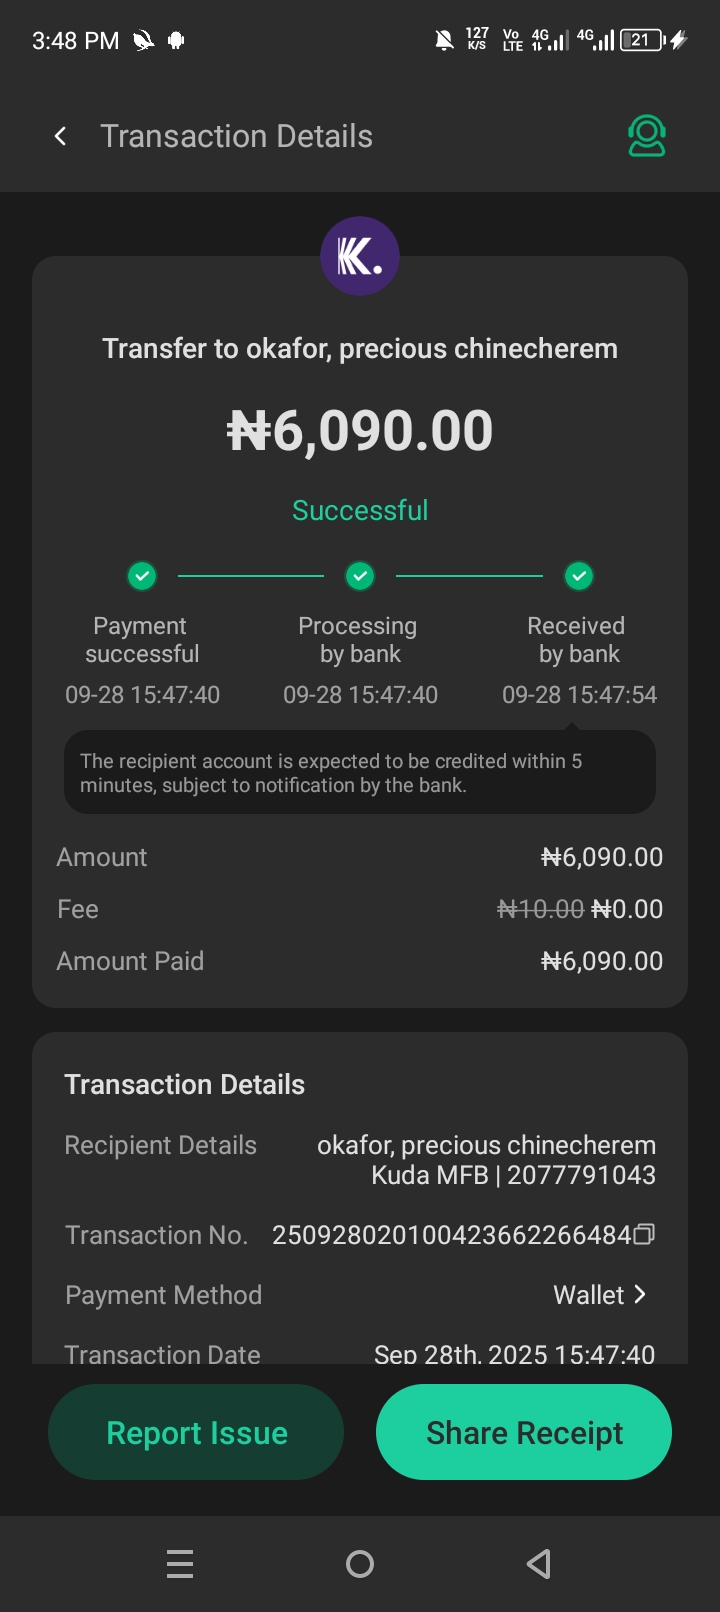Tap the recipient credit notice message

(x=360, y=773)
